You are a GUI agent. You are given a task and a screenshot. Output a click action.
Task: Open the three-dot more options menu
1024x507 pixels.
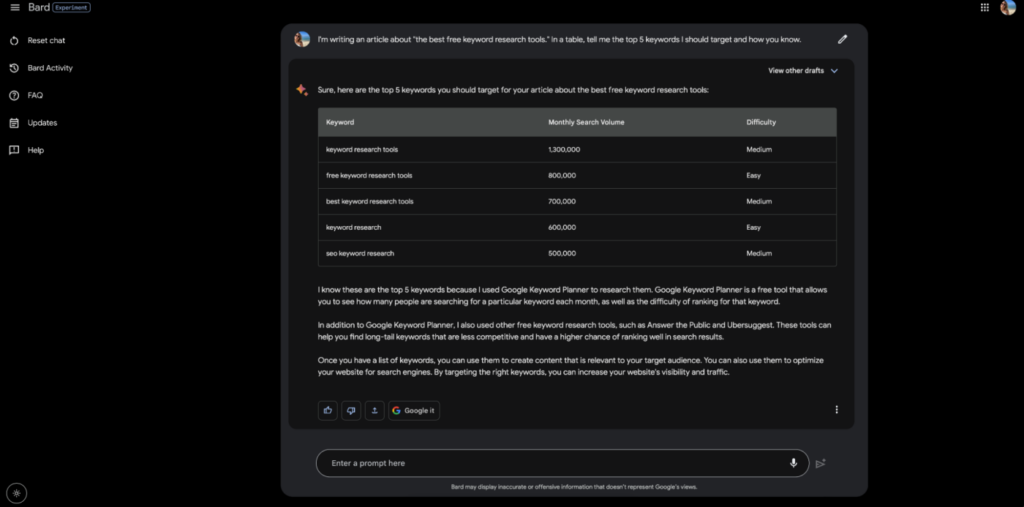coord(837,410)
